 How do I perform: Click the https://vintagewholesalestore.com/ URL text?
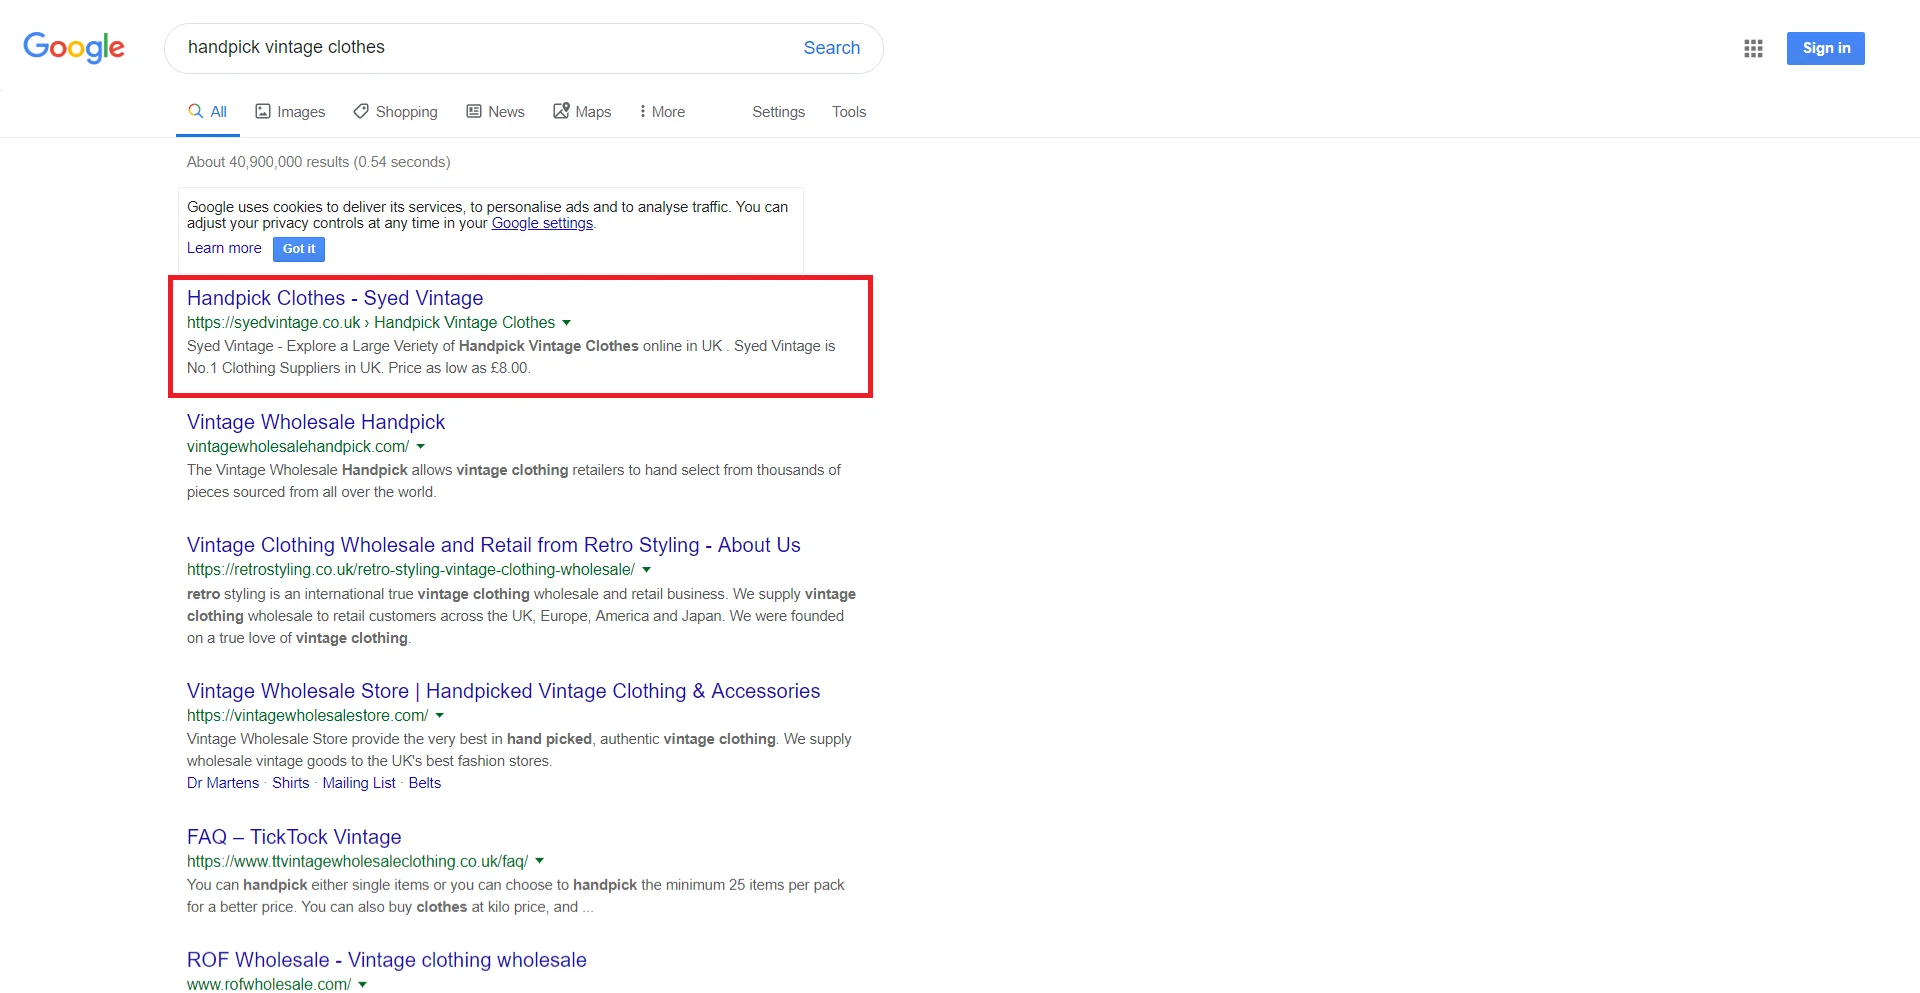[x=308, y=716]
